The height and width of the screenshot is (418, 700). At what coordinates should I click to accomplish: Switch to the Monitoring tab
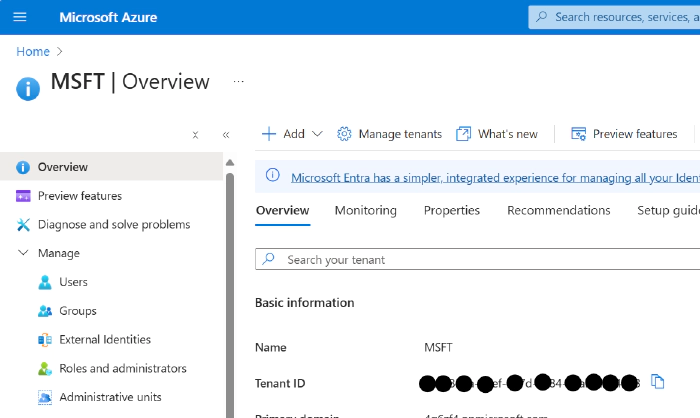click(365, 210)
